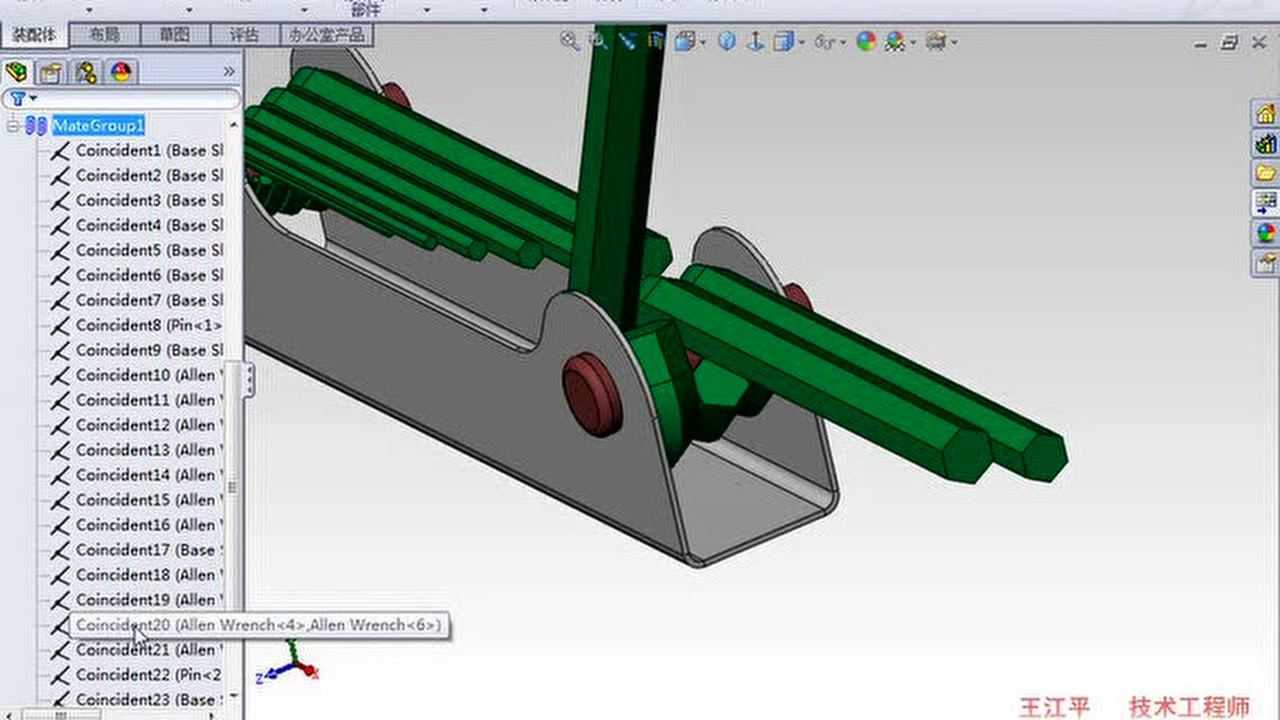The image size is (1280, 720).
Task: Open the FeatureManager design tree tab
Action: pos(16,72)
